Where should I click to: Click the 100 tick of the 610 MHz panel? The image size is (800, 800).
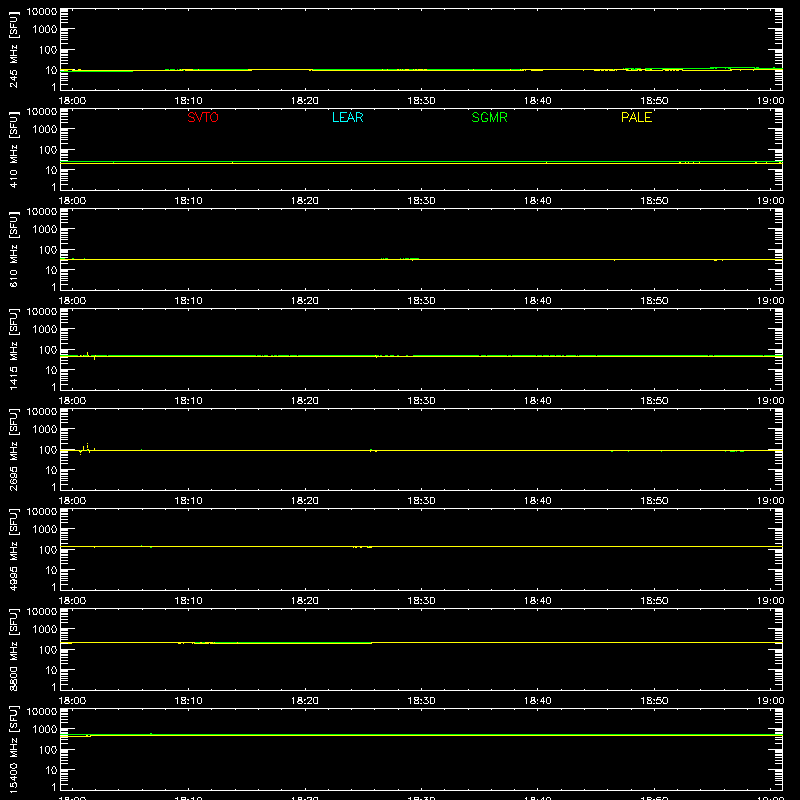pos(48,250)
